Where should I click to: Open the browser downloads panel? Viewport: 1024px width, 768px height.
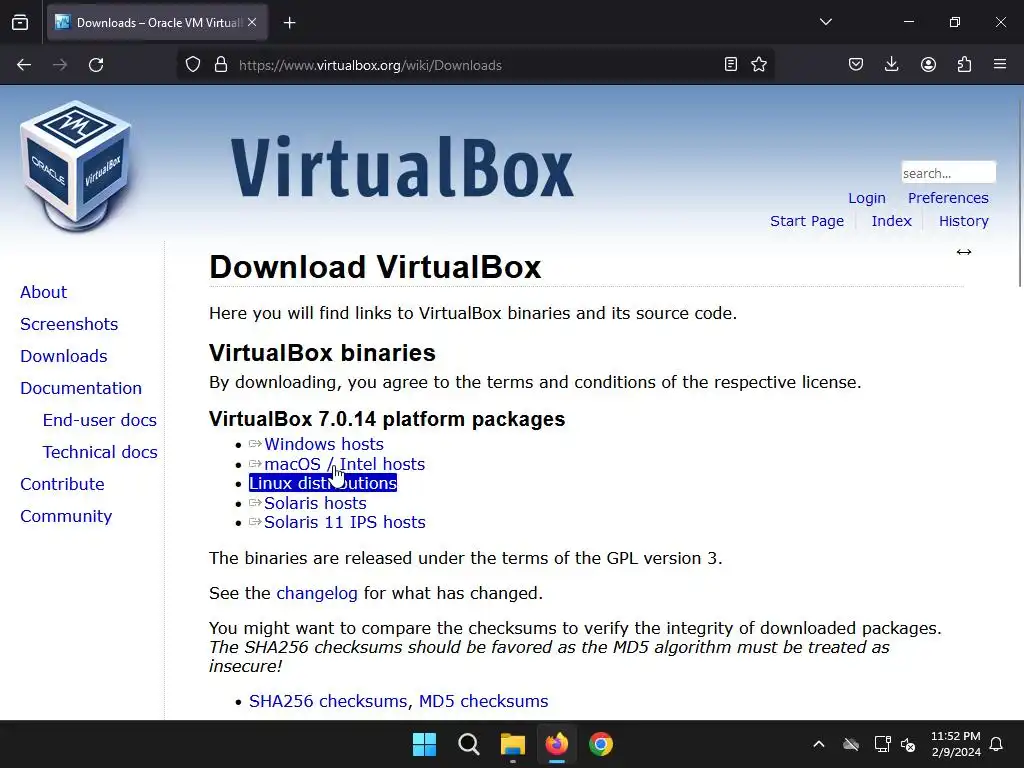click(x=891, y=64)
